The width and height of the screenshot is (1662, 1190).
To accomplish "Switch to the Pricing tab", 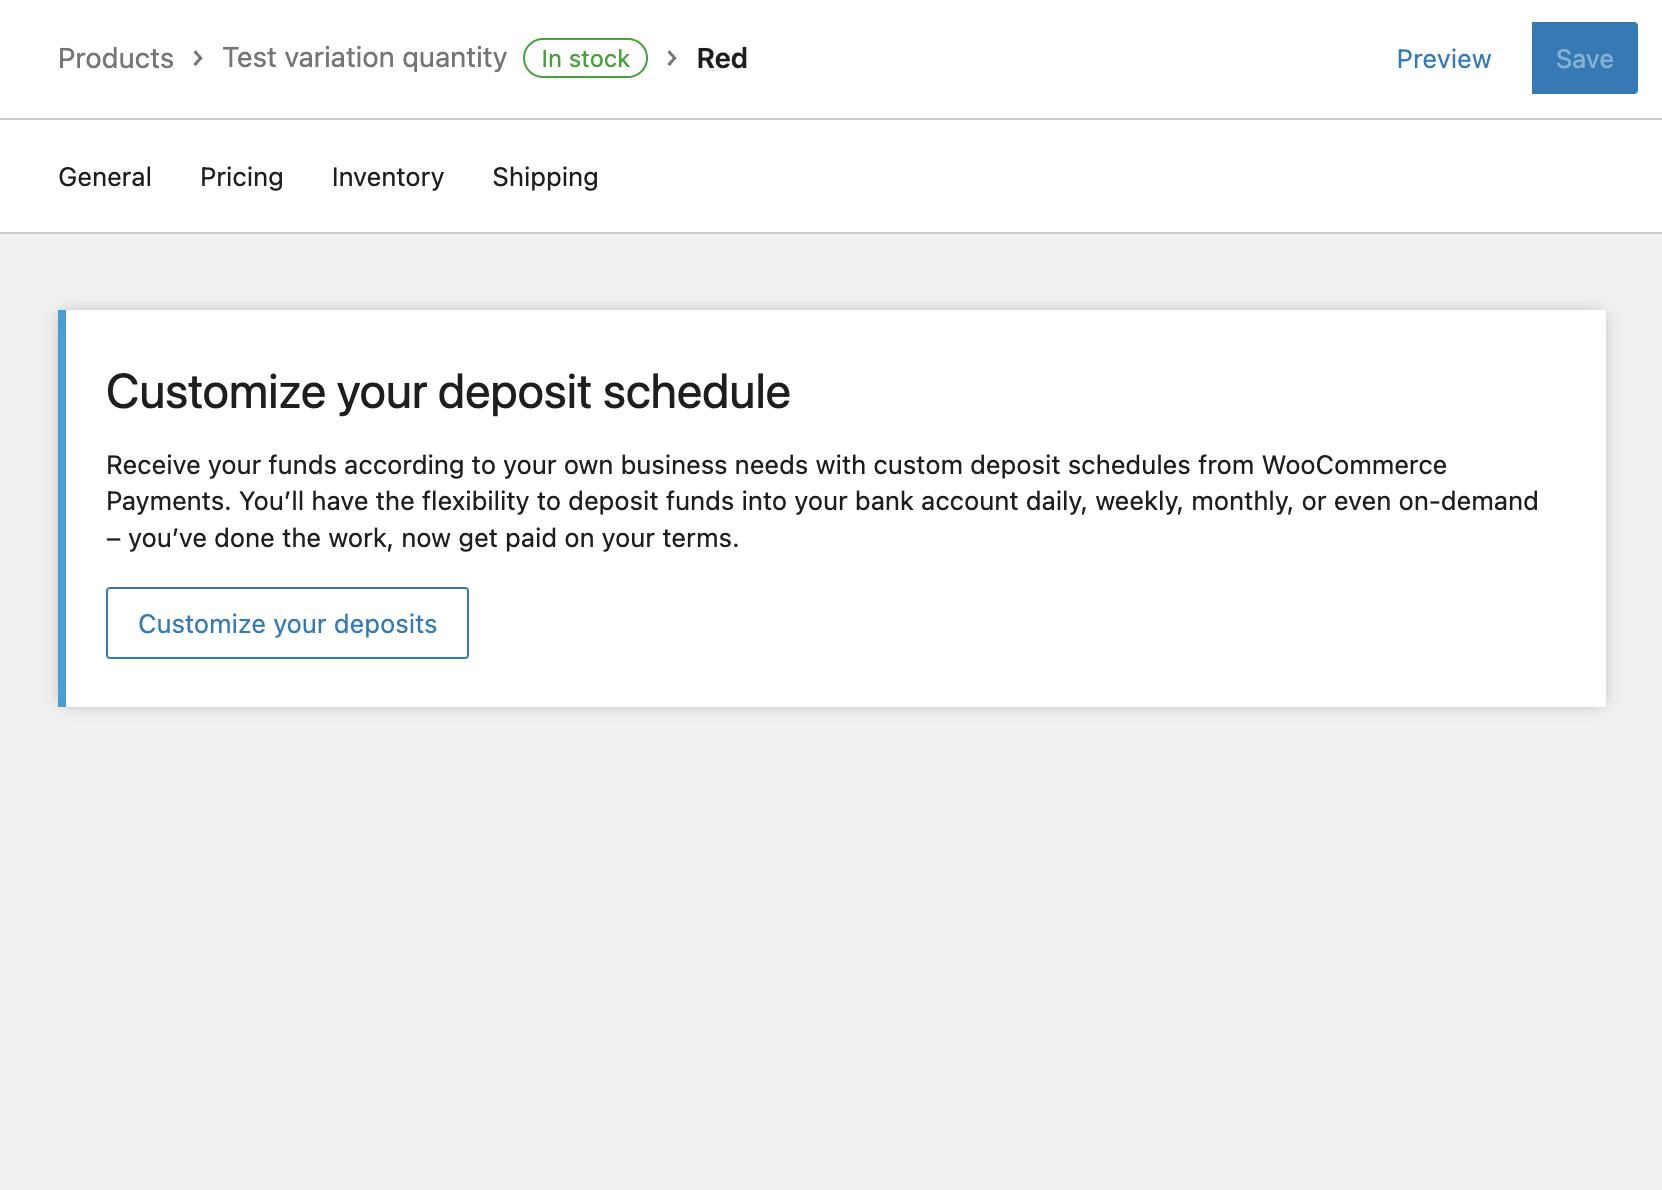I will (x=241, y=177).
